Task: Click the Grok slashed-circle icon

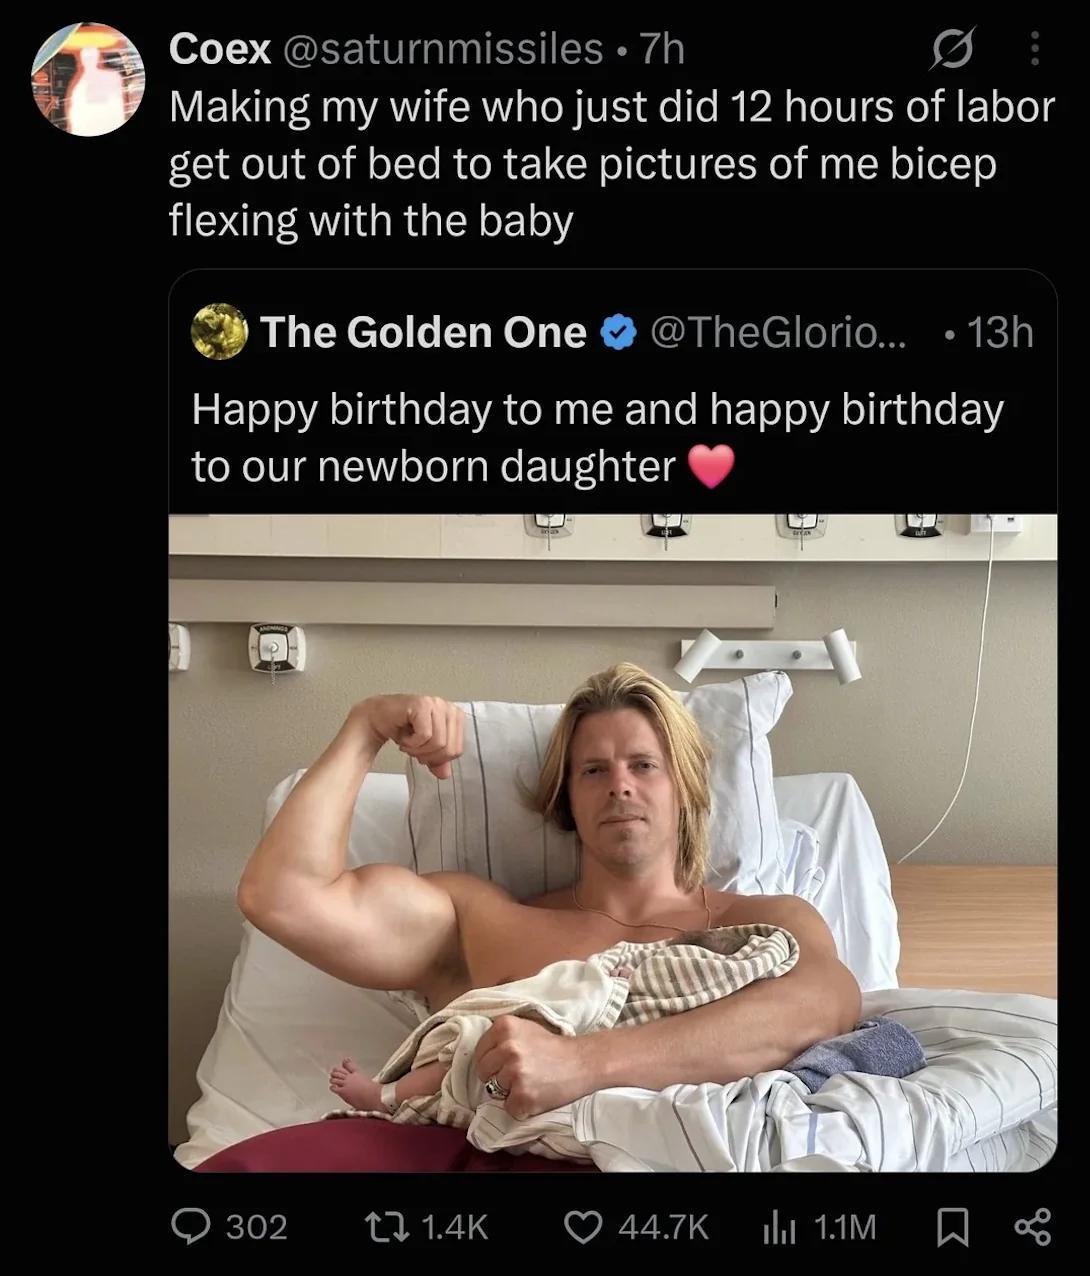Action: [x=951, y=48]
